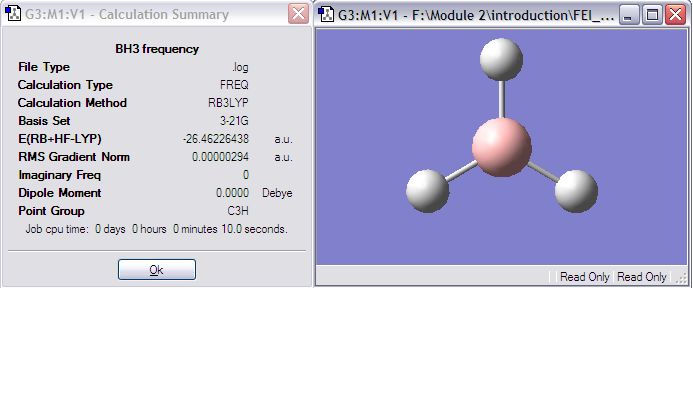The width and height of the screenshot is (693, 400).
Task: Click the GaussView icon in molecule viewer title bar
Action: tap(326, 14)
